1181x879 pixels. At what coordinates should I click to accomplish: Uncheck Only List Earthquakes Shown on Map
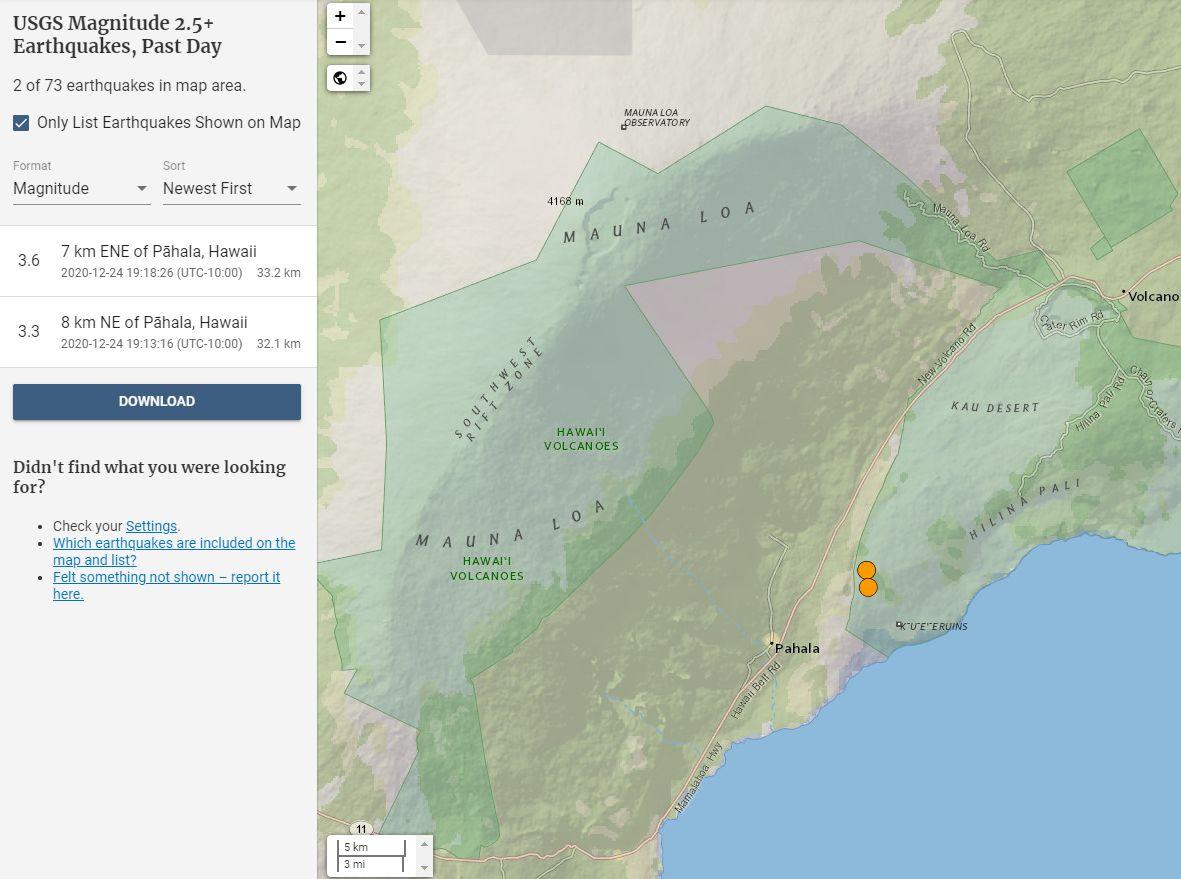[21, 123]
